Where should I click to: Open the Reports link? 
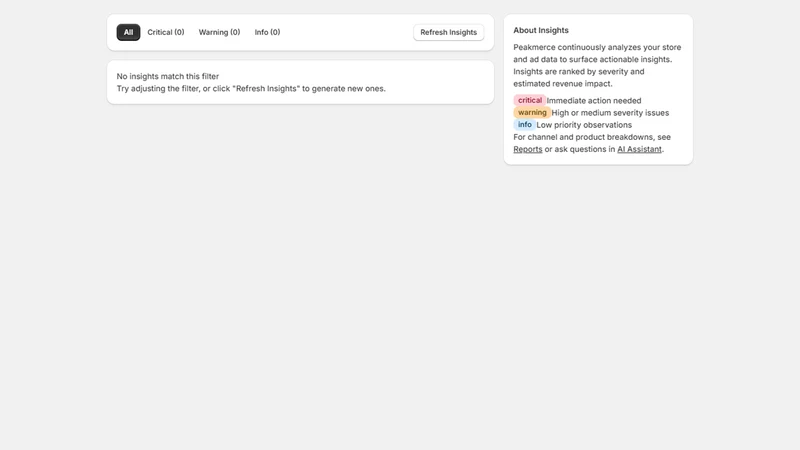coord(528,149)
